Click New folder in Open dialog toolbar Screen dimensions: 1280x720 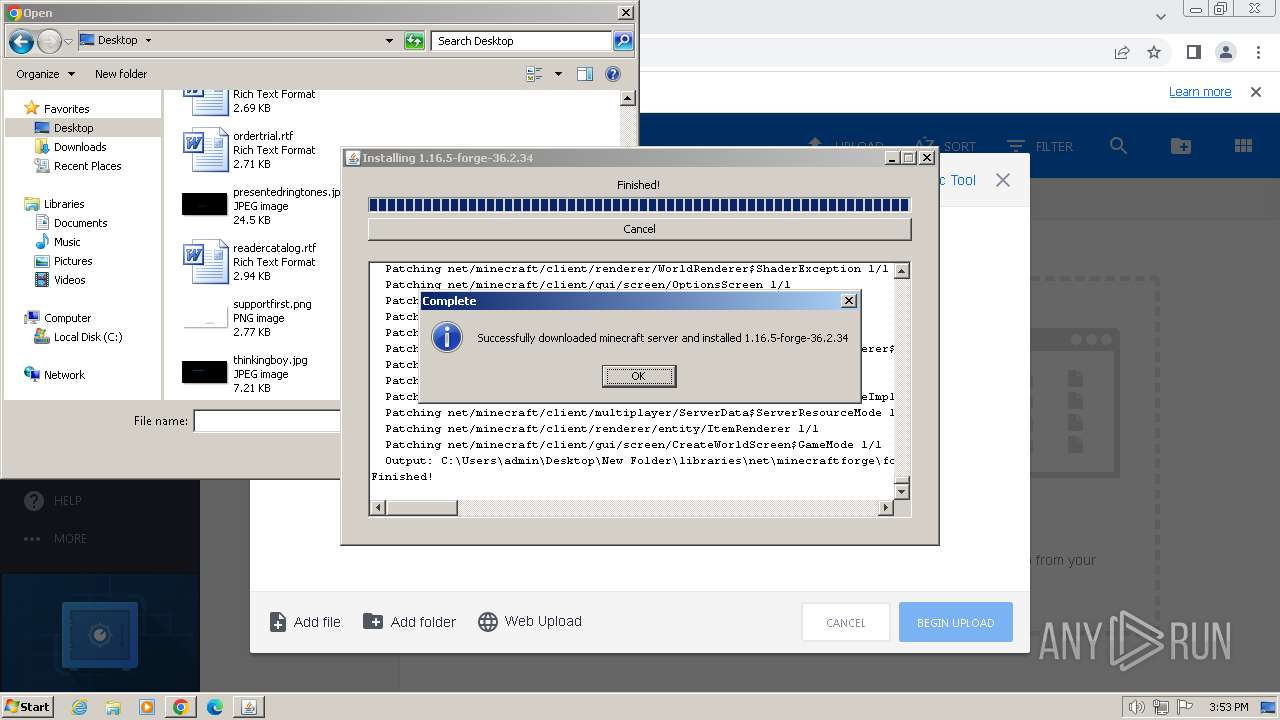(x=121, y=74)
